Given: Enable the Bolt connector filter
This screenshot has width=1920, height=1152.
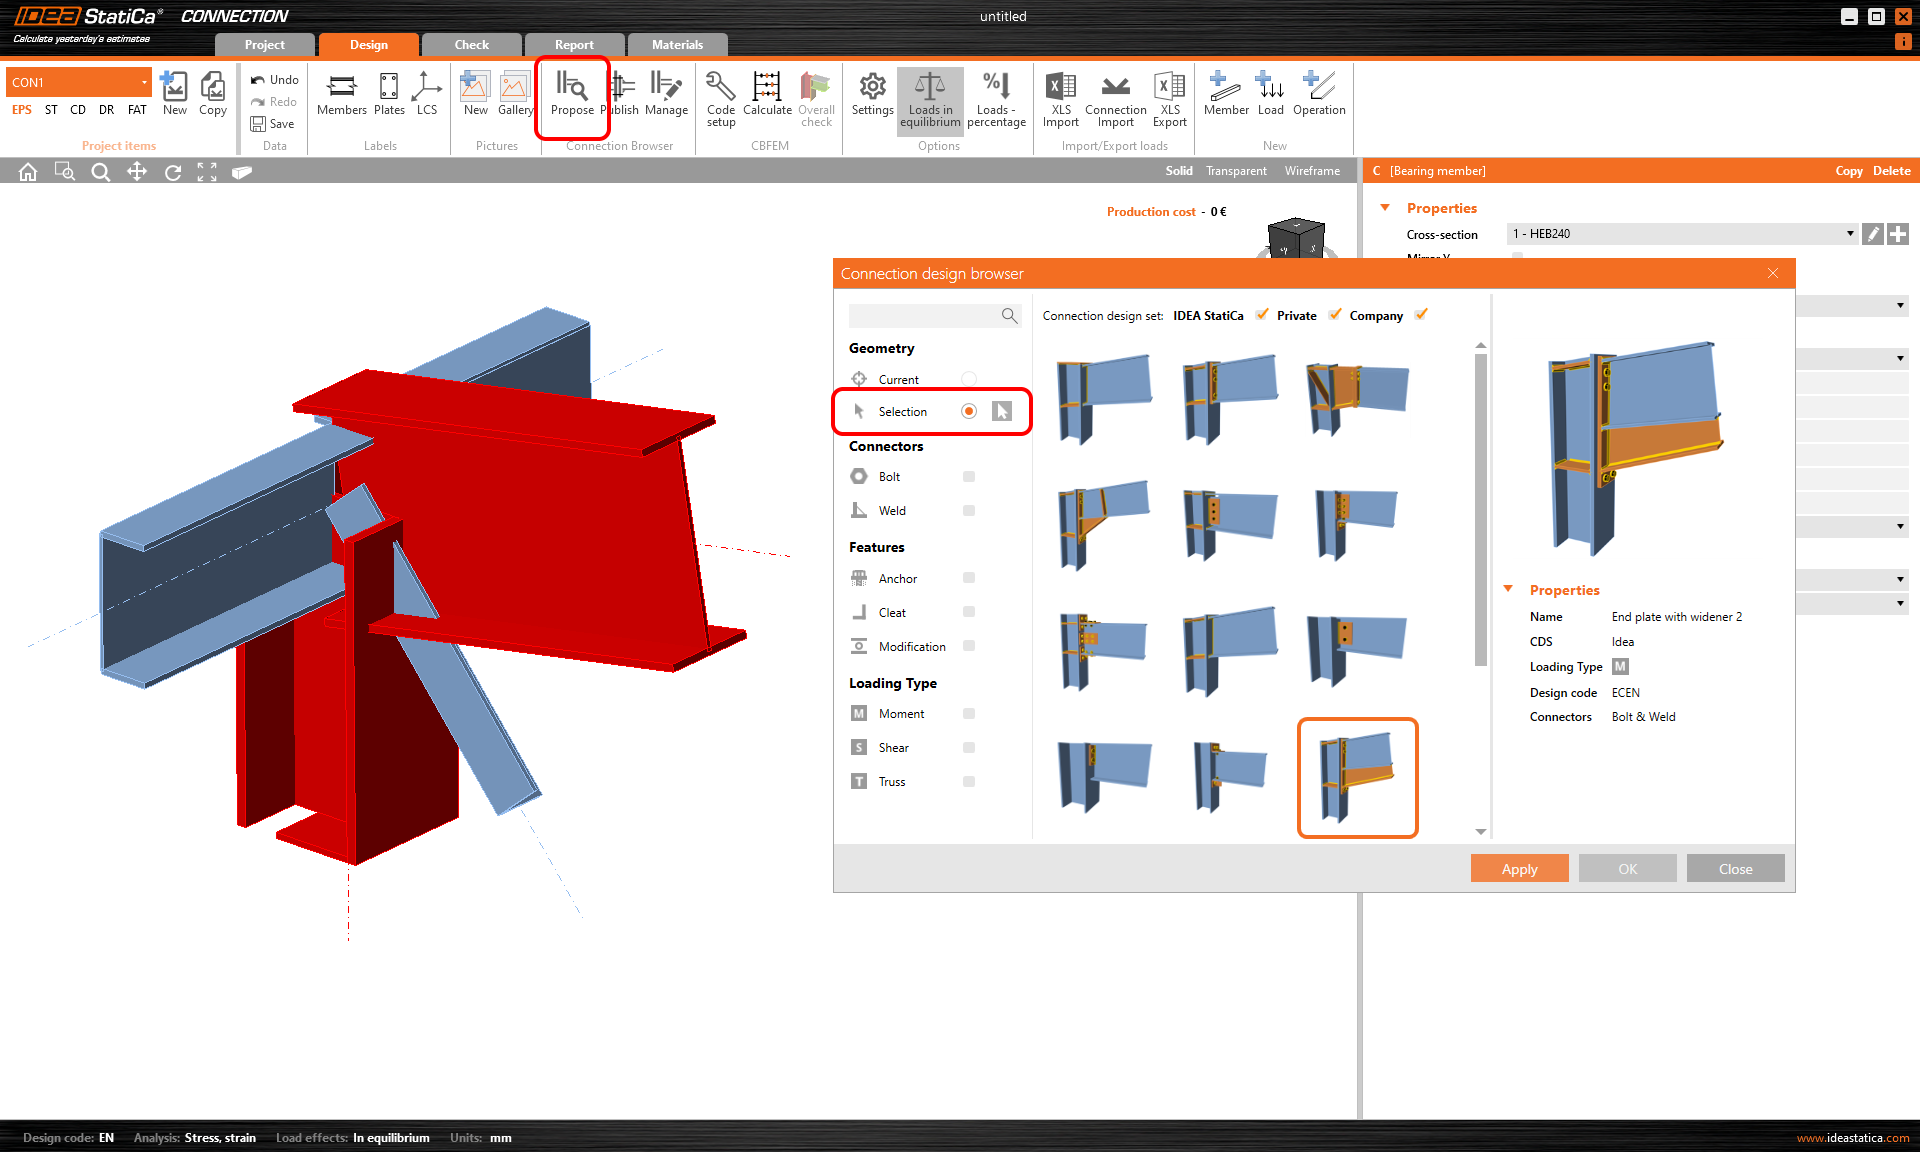Looking at the screenshot, I should (x=968, y=477).
